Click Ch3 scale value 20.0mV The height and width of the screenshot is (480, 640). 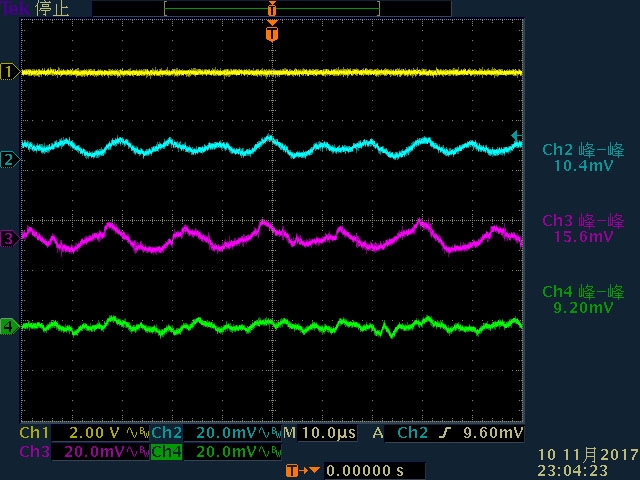click(x=94, y=452)
